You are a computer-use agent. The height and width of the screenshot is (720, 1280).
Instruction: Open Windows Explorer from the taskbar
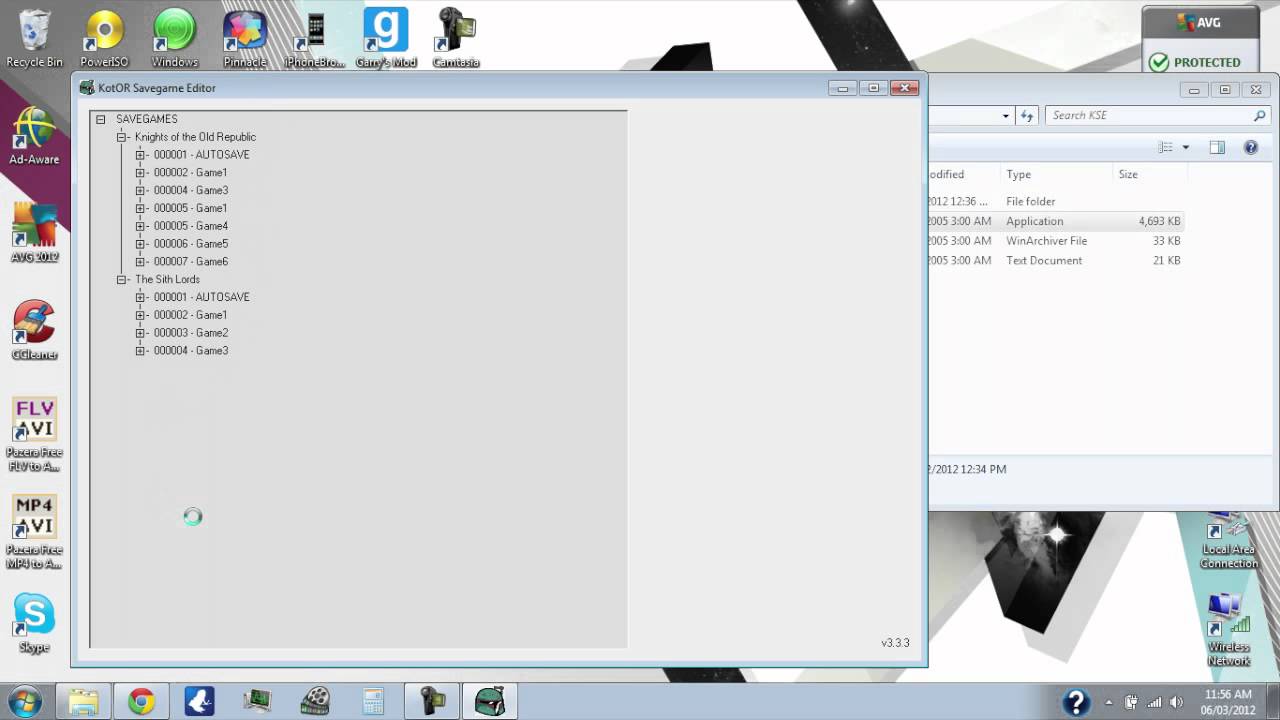83,702
